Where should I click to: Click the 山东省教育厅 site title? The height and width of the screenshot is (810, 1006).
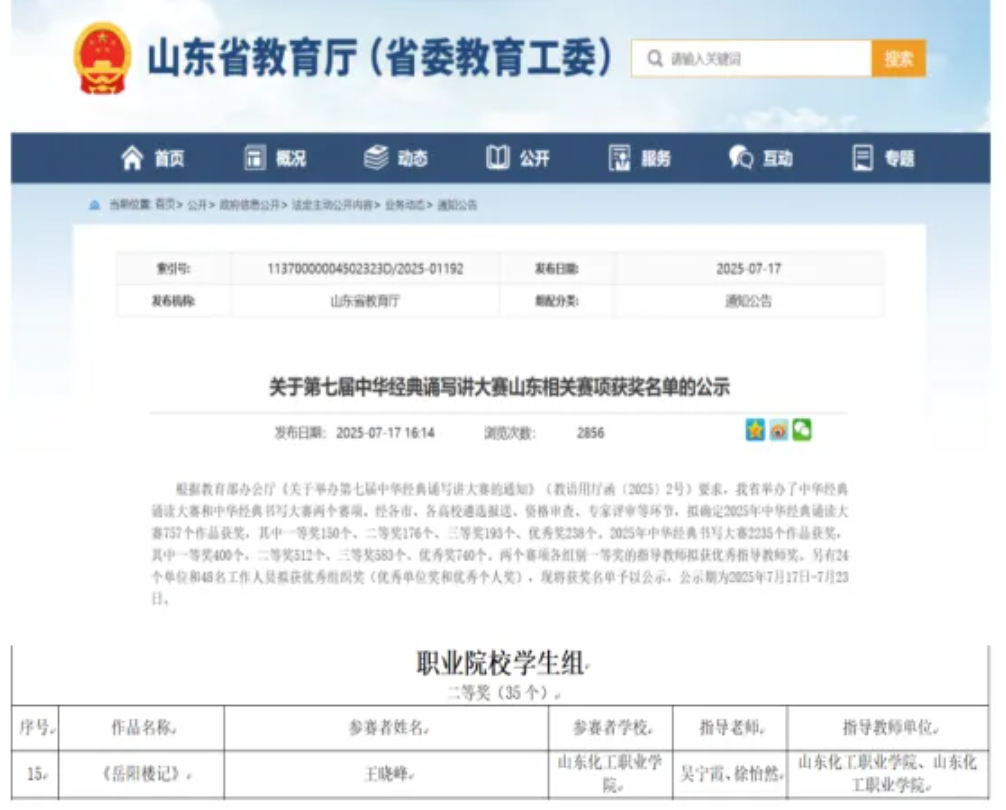[380, 58]
